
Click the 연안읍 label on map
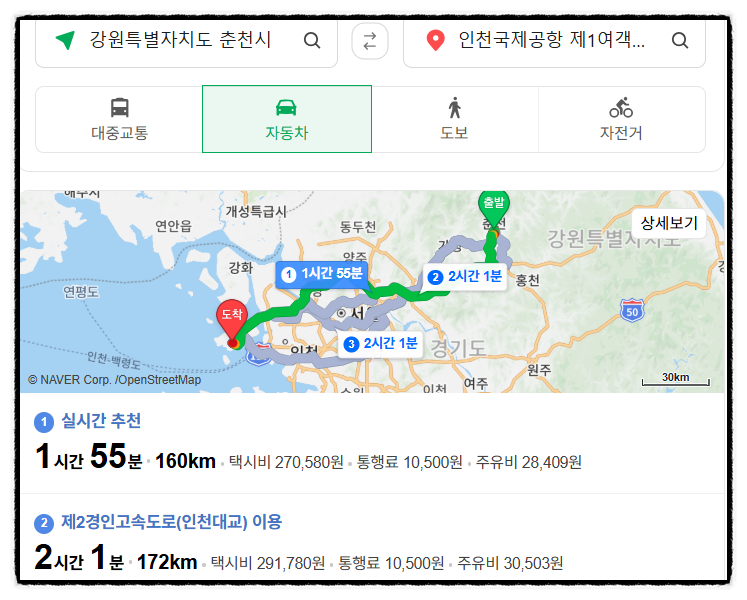174,225
